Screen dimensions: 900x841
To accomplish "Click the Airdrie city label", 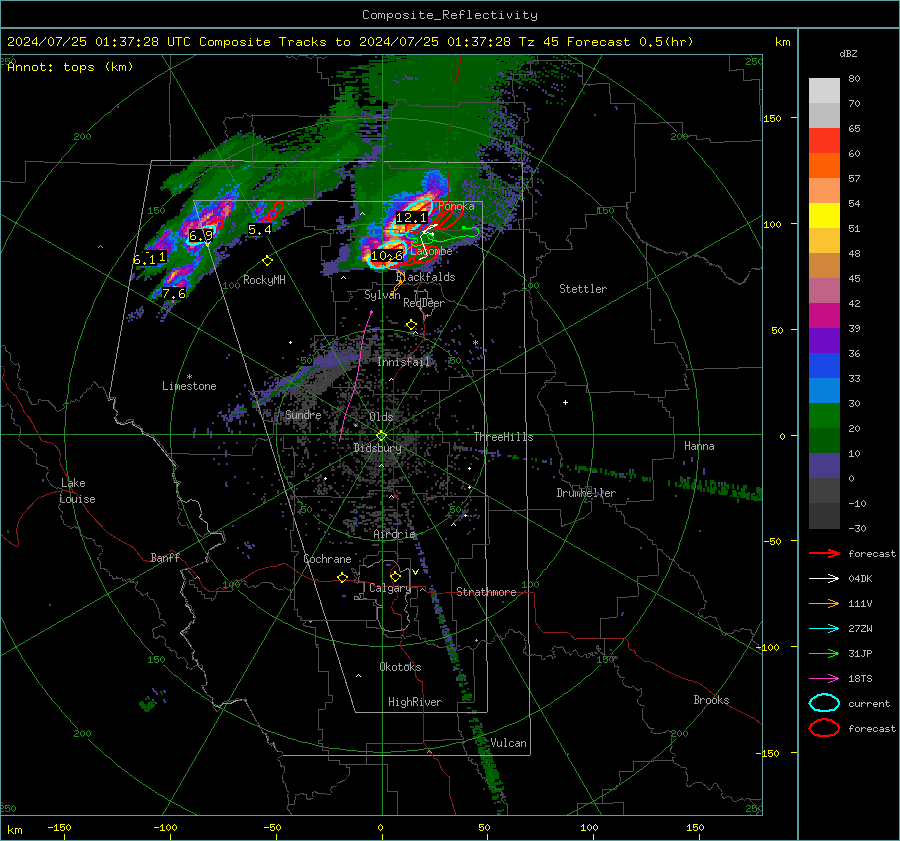I will click(394, 534).
